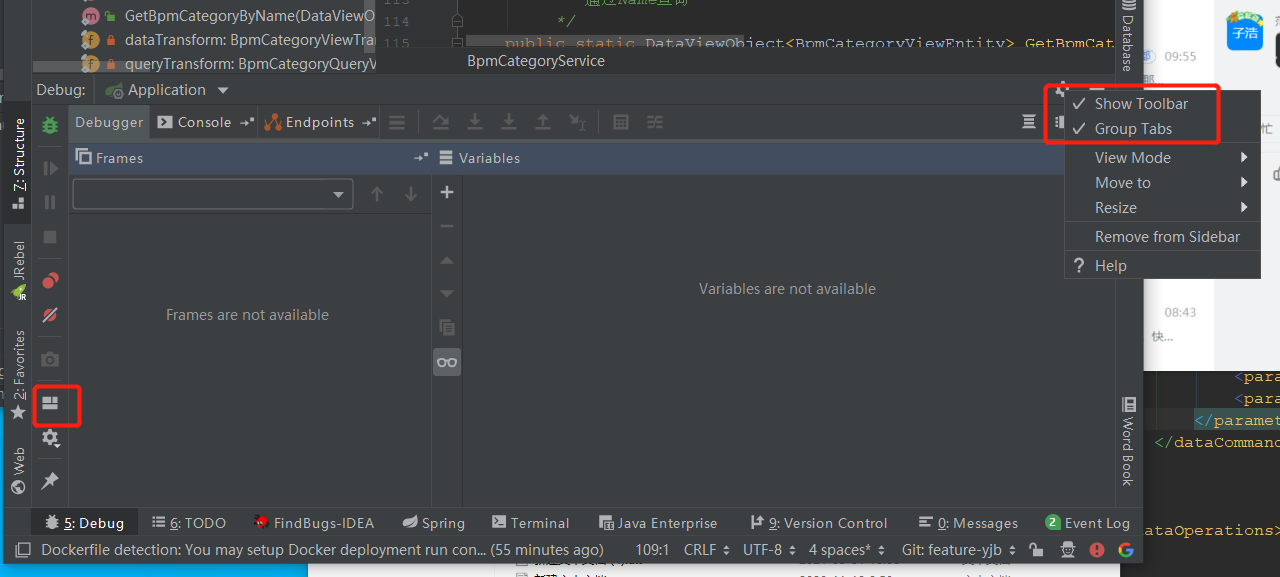This screenshot has width=1280, height=577.
Task: Click the Stop debug square icon
Action: click(50, 237)
